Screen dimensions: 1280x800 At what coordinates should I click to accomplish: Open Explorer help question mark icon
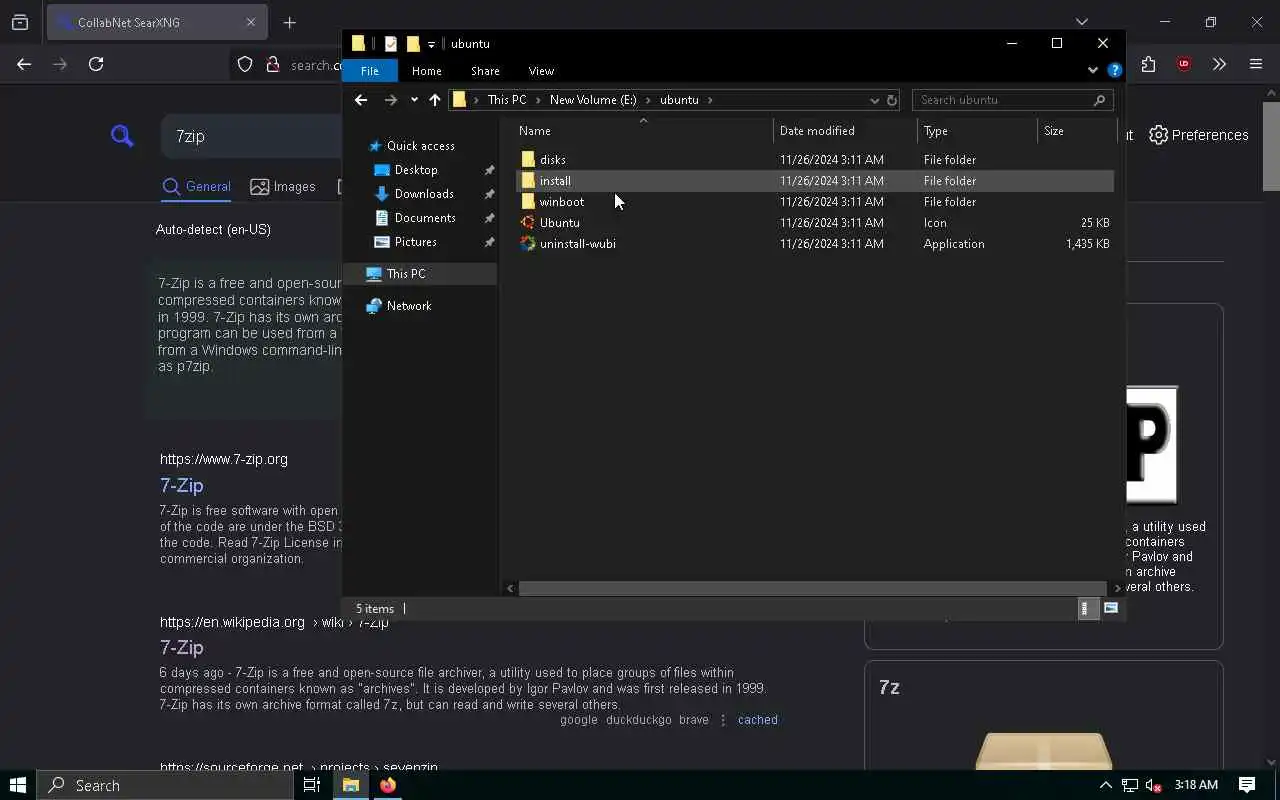tap(1114, 70)
